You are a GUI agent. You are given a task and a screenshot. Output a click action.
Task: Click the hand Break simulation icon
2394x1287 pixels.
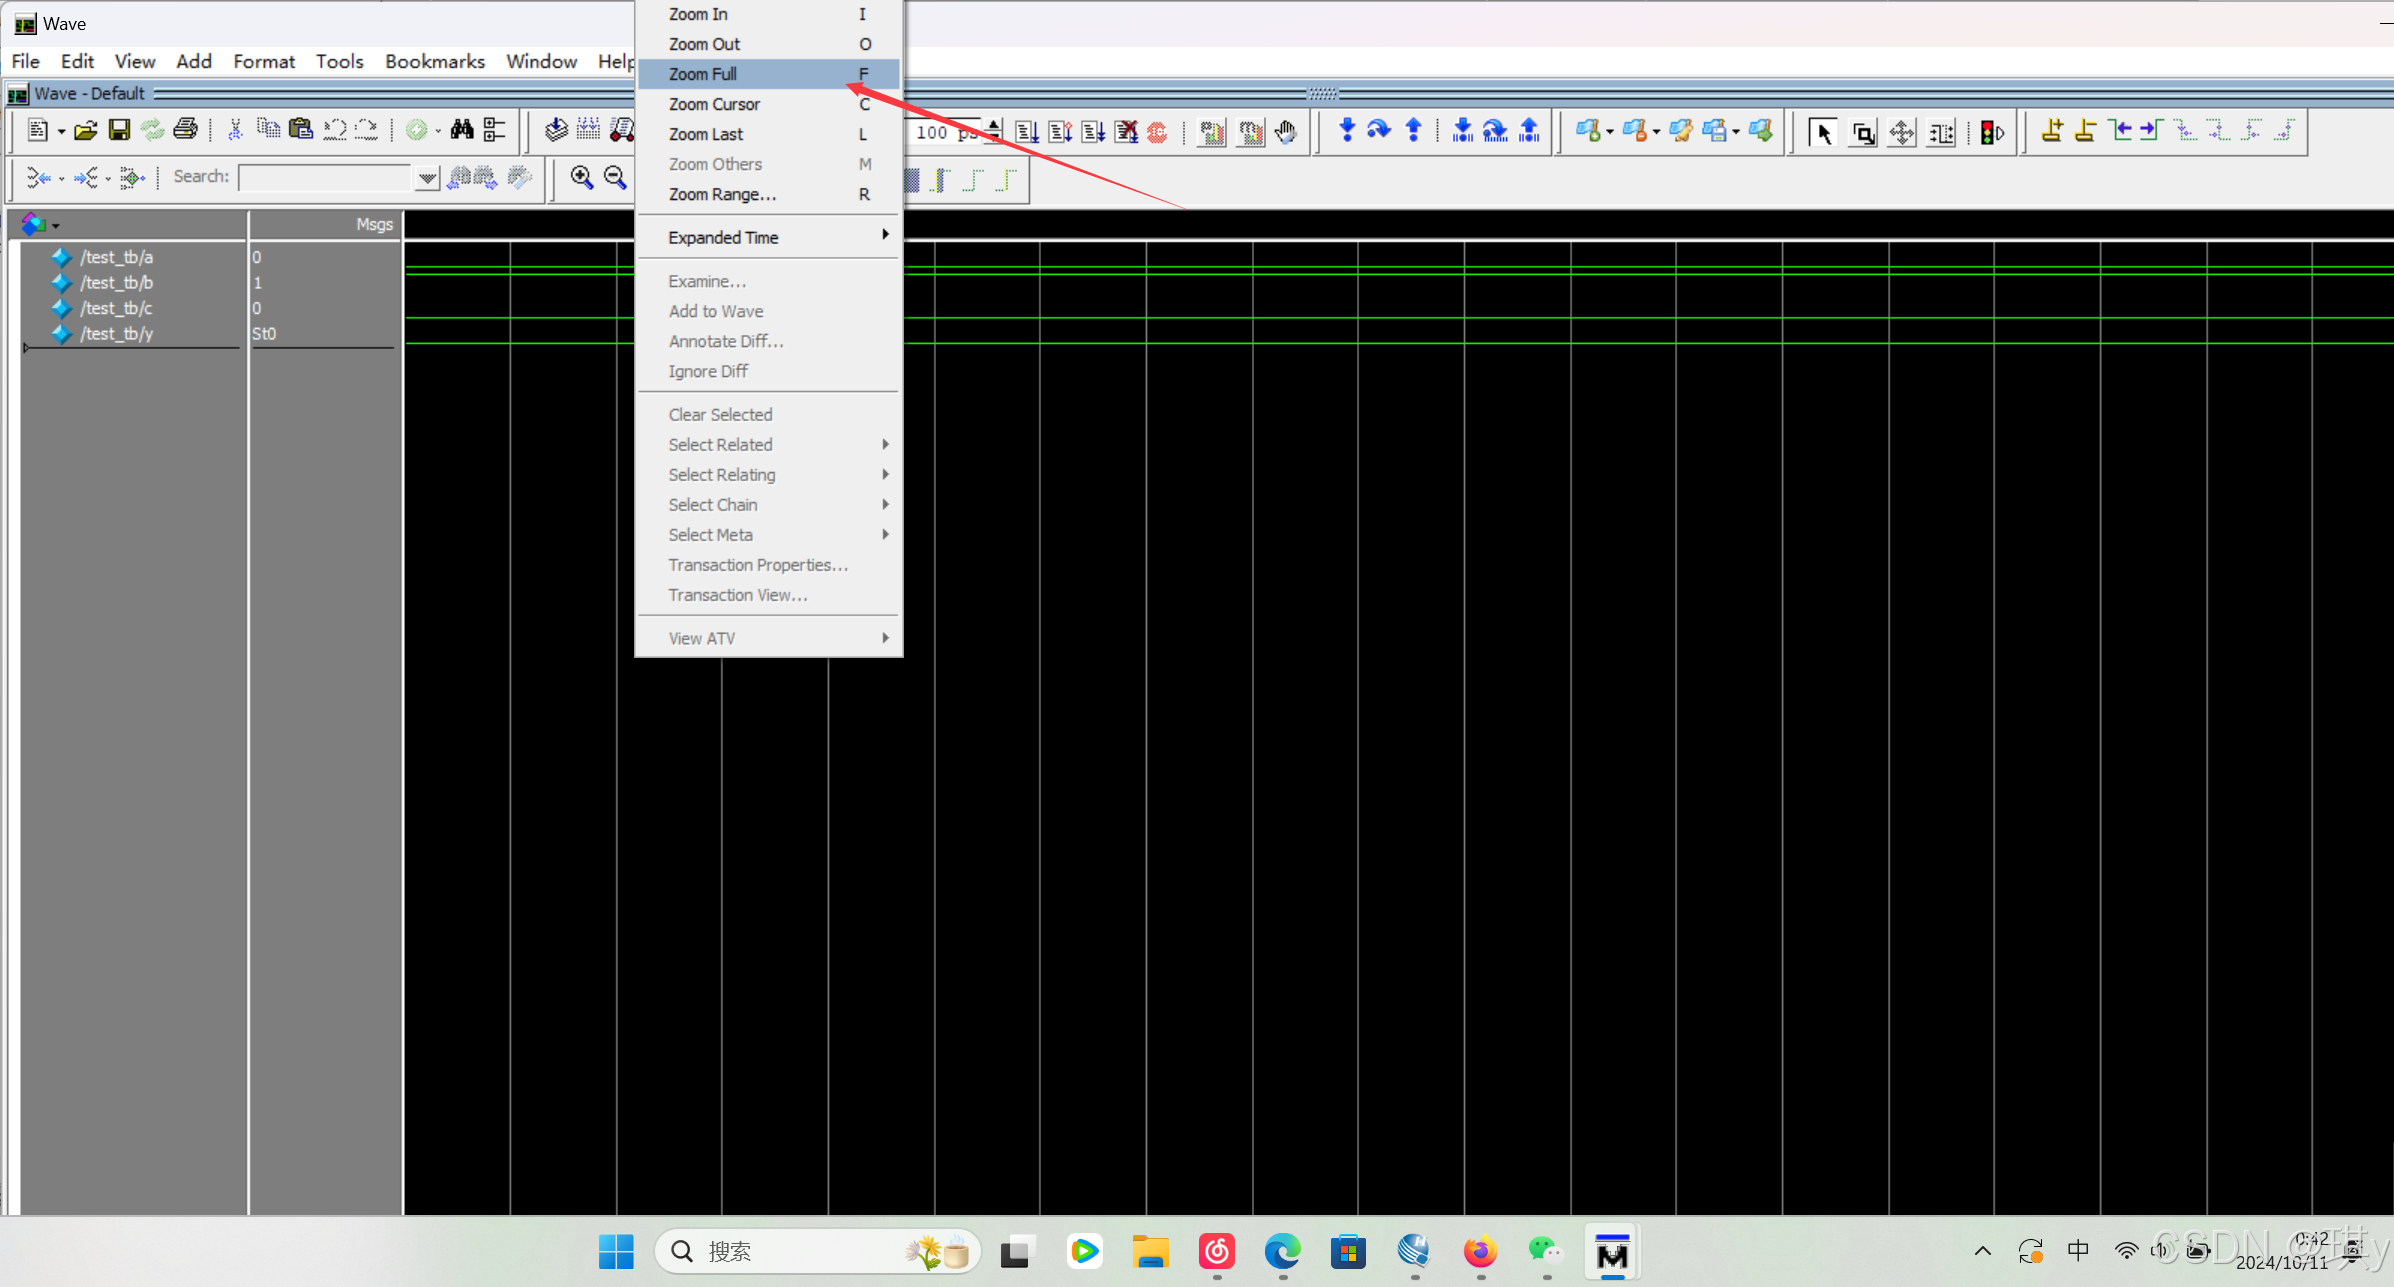click(1286, 131)
